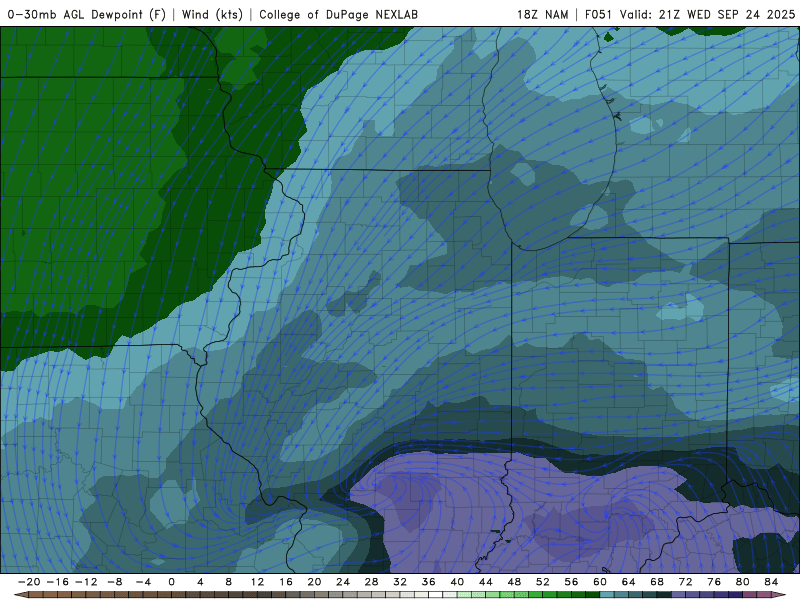This screenshot has width=800, height=600.
Task: Click the '12' legend value
Action: coord(257,582)
